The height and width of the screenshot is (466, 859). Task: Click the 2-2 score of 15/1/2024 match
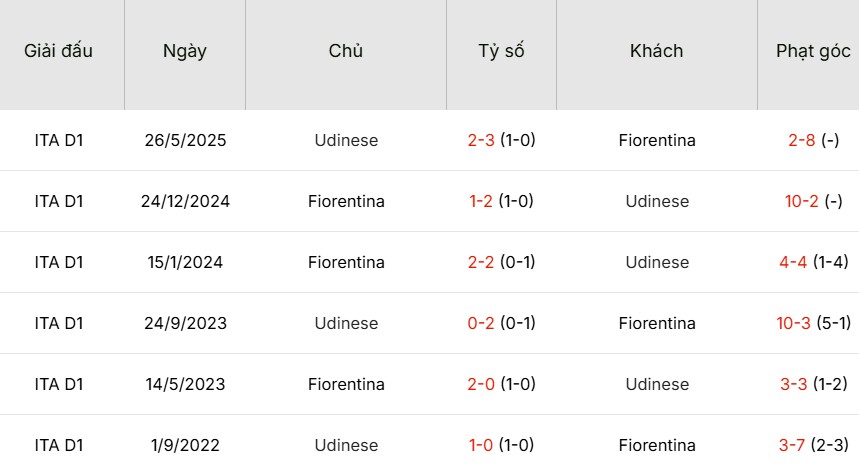pos(482,262)
